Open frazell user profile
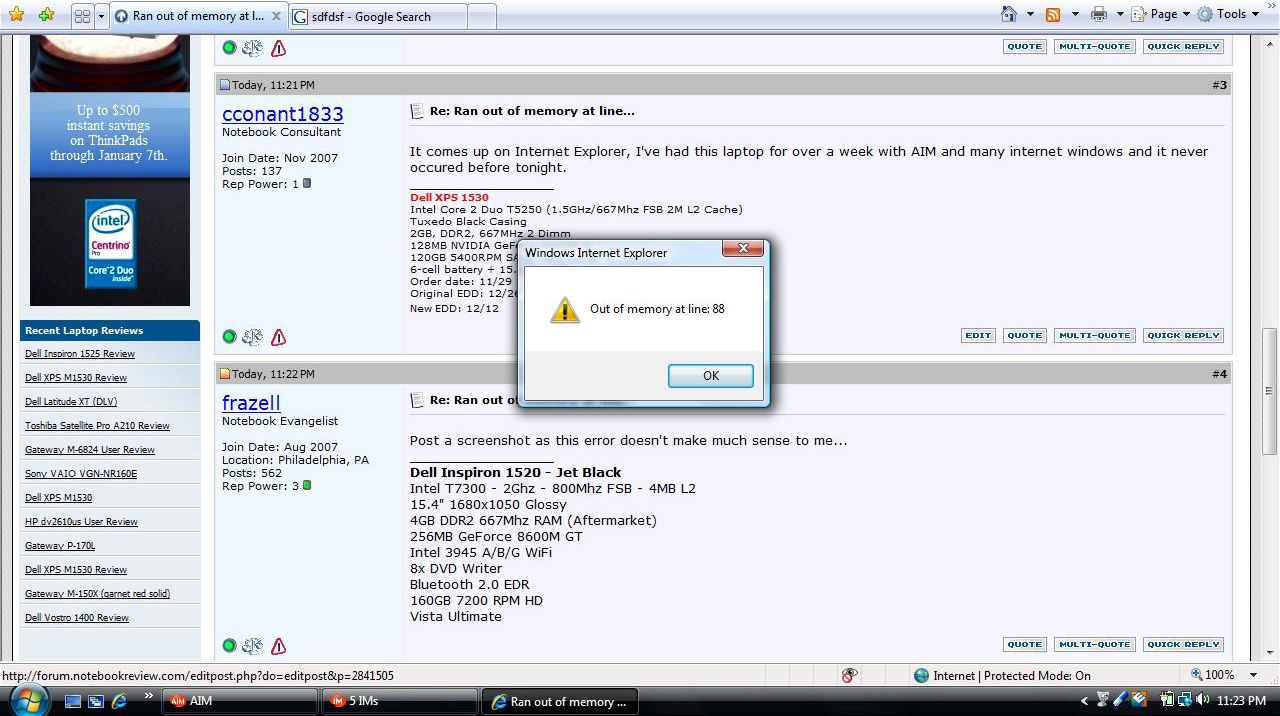The width and height of the screenshot is (1280, 716). pos(251,403)
